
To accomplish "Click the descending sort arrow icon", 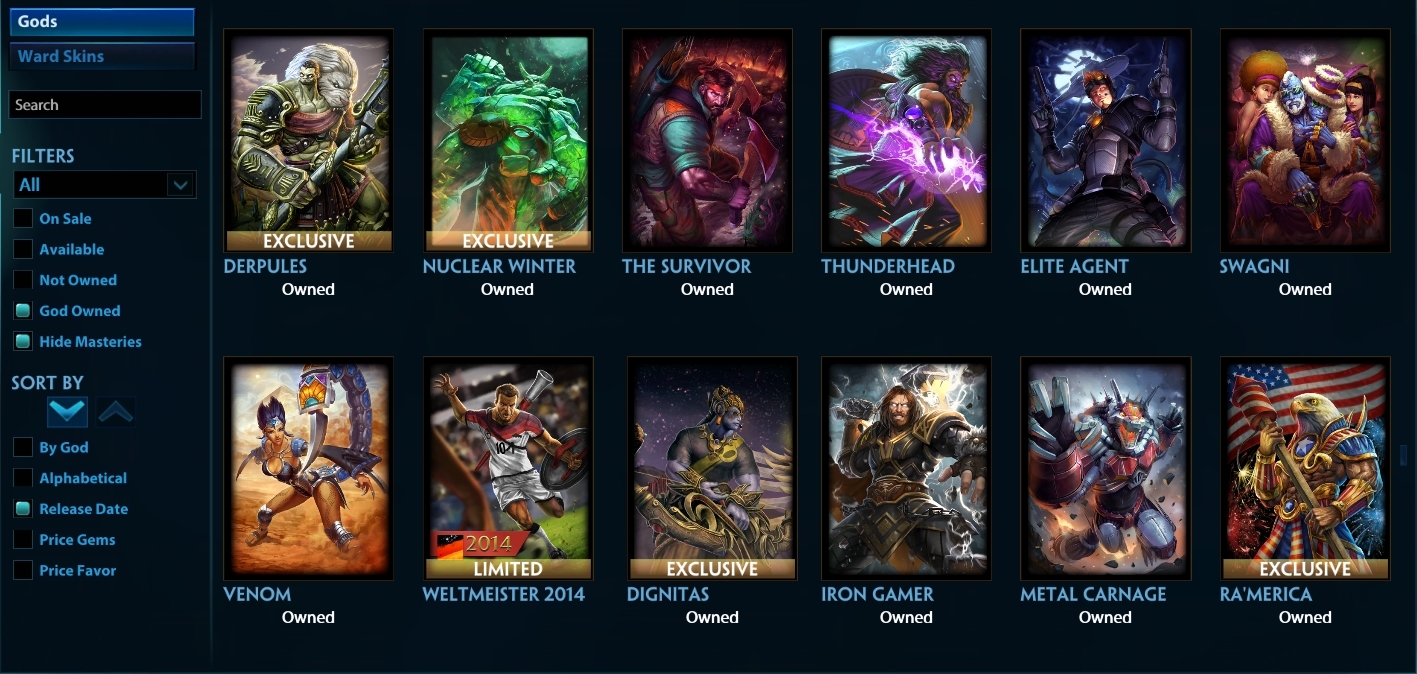I will (68, 411).
